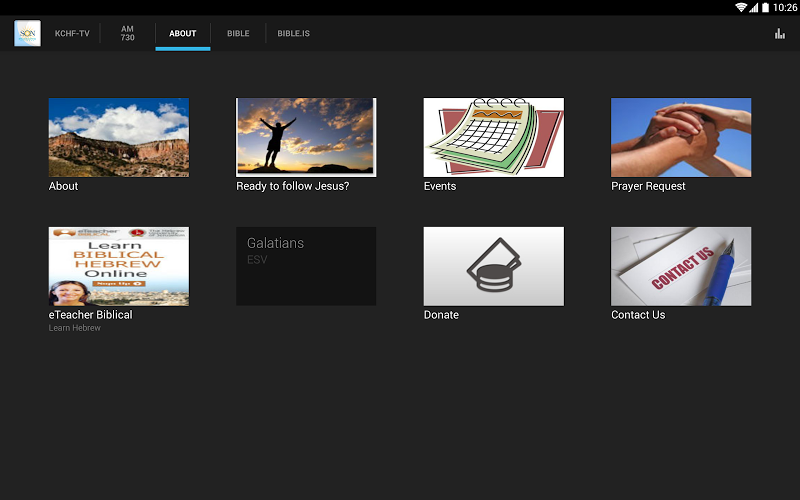800x500 pixels.
Task: Tap the 10:26 clock in status bar
Action: tap(785, 7)
